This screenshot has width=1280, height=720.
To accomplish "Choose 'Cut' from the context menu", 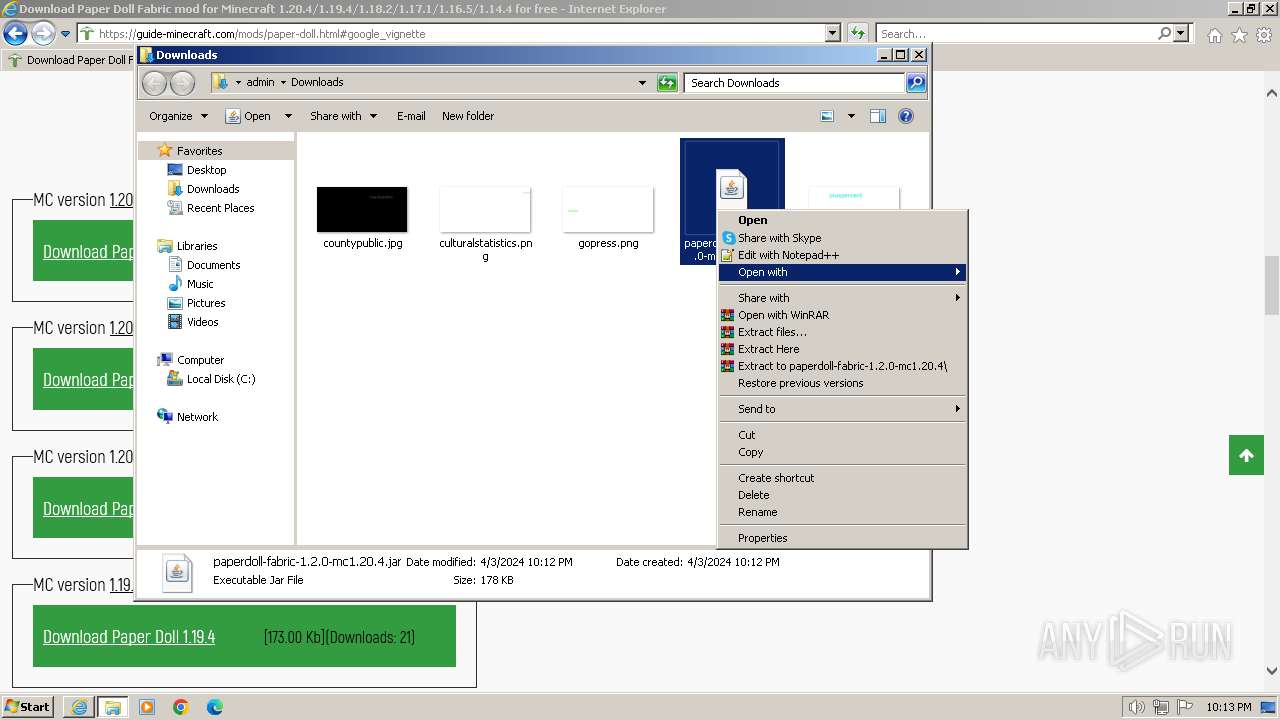I will click(842, 435).
